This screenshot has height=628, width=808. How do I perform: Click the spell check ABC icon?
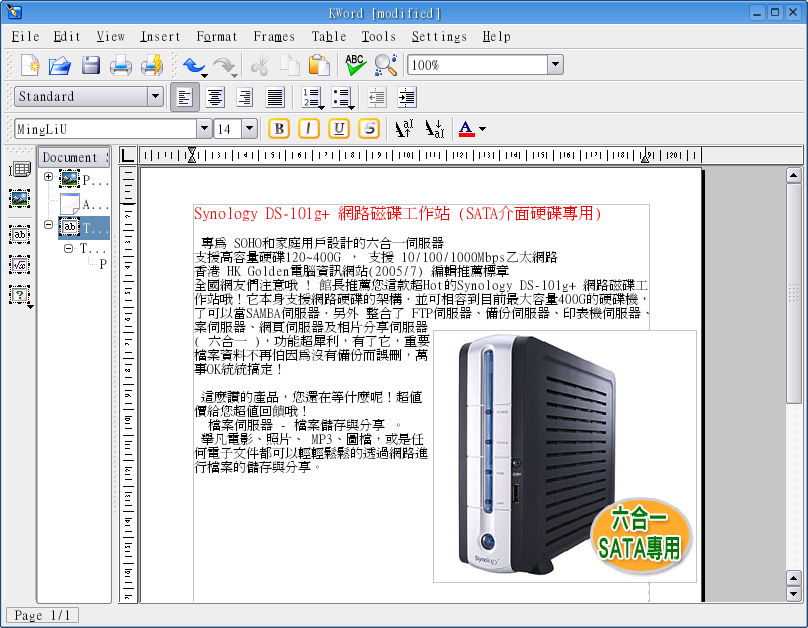tap(355, 66)
